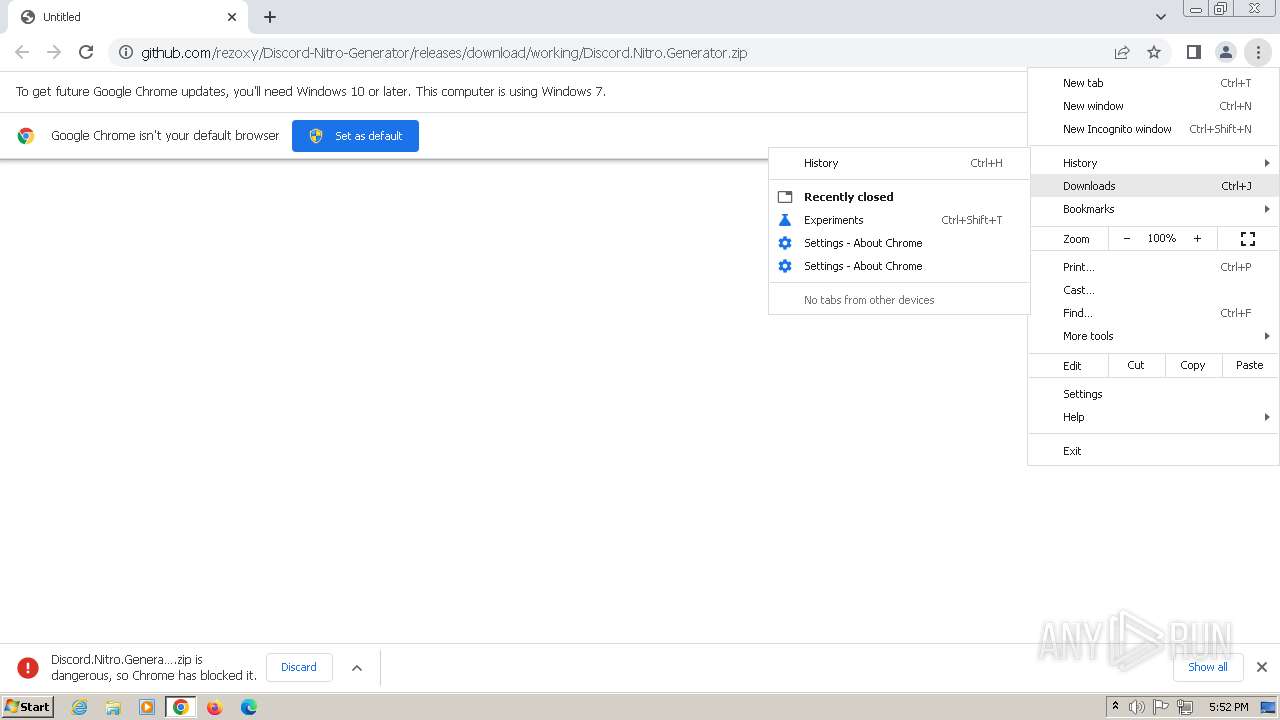Open network tray icon
1280x720 pixels.
coord(1185,707)
